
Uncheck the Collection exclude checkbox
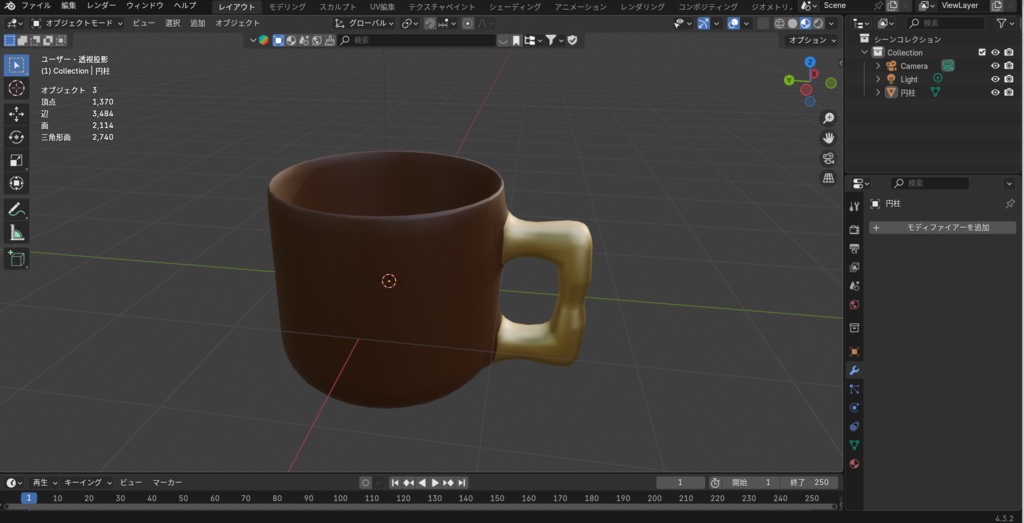pos(982,52)
